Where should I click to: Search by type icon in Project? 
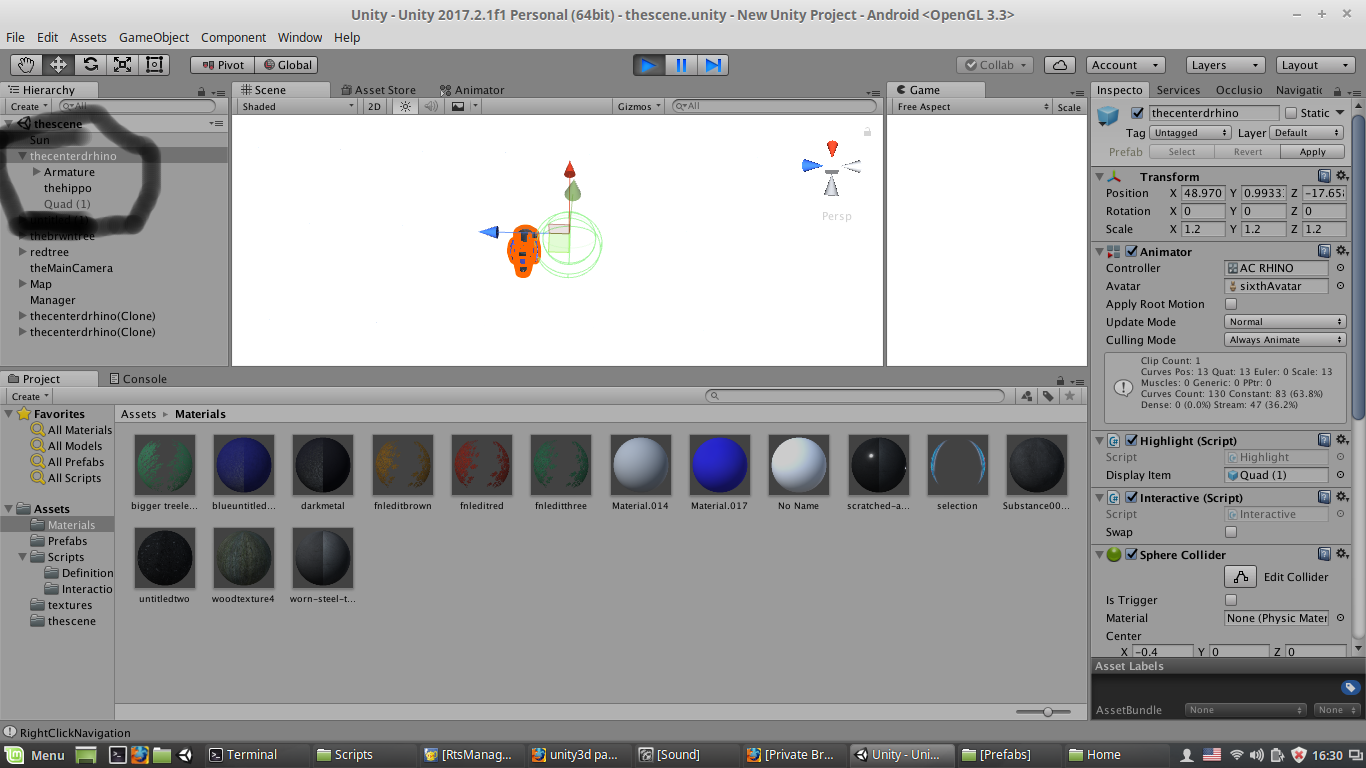[x=1027, y=396]
